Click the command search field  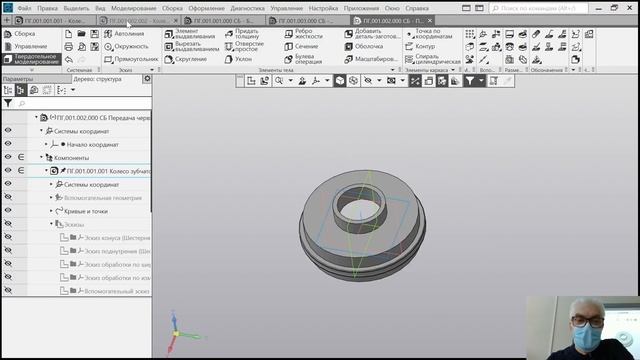[539, 8]
